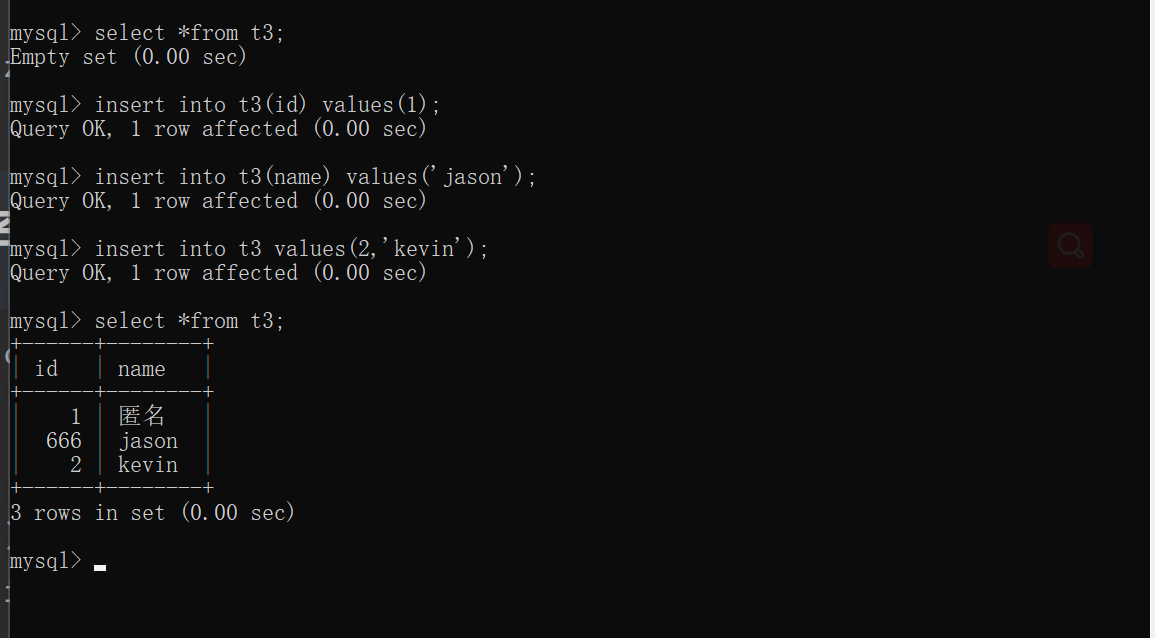Click the '3 rows in set' result line
The image size is (1155, 638).
click(152, 513)
